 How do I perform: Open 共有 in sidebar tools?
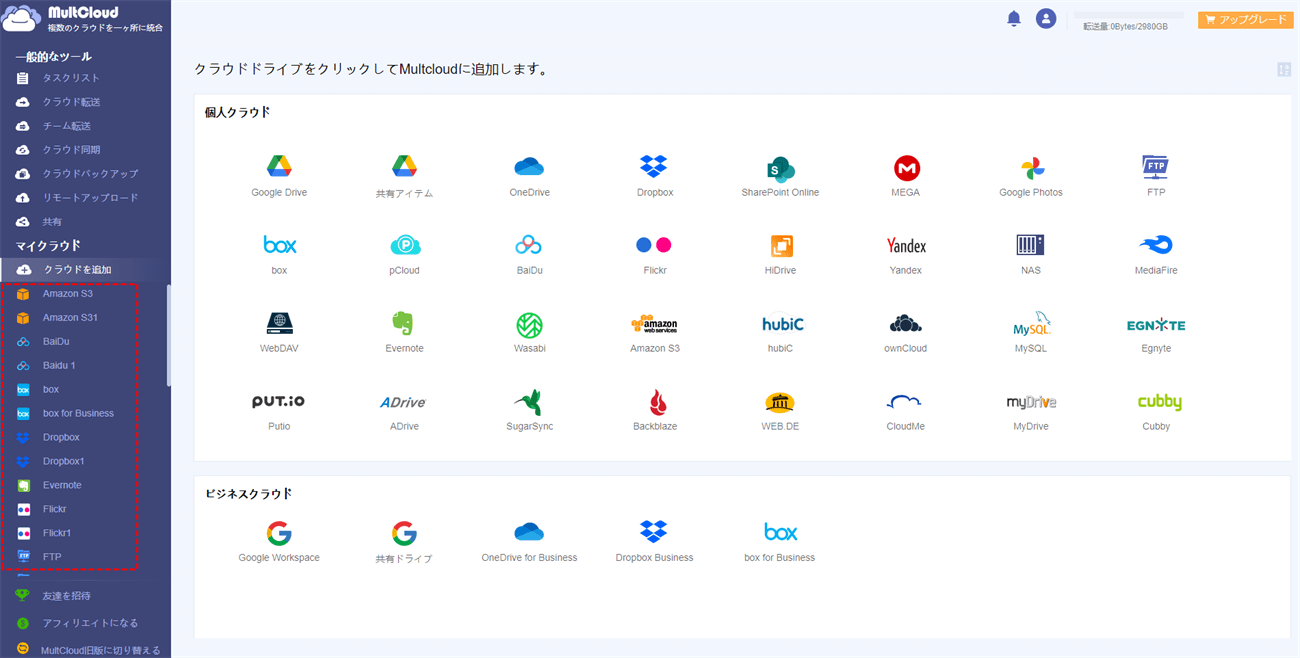[x=52, y=222]
